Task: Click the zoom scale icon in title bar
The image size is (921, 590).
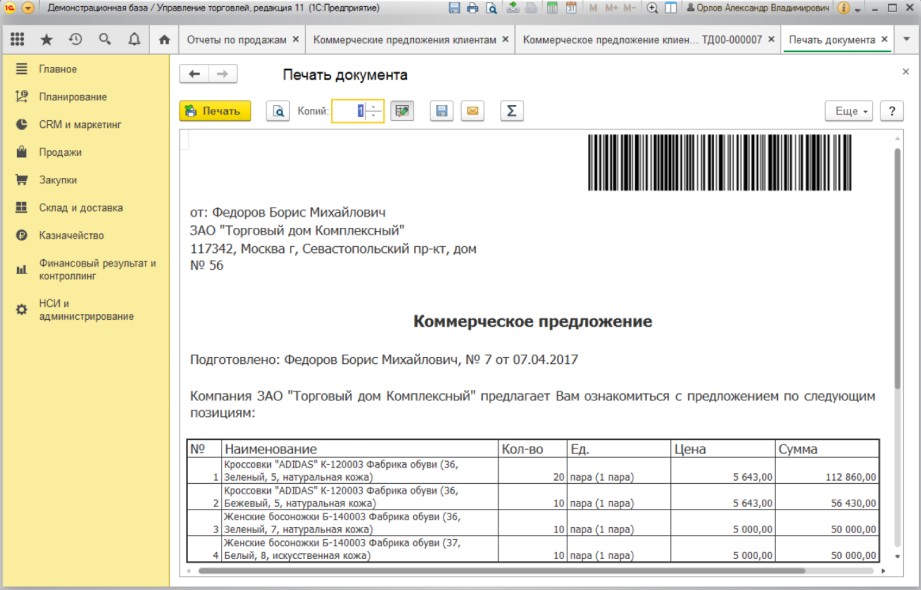Action: click(x=652, y=8)
